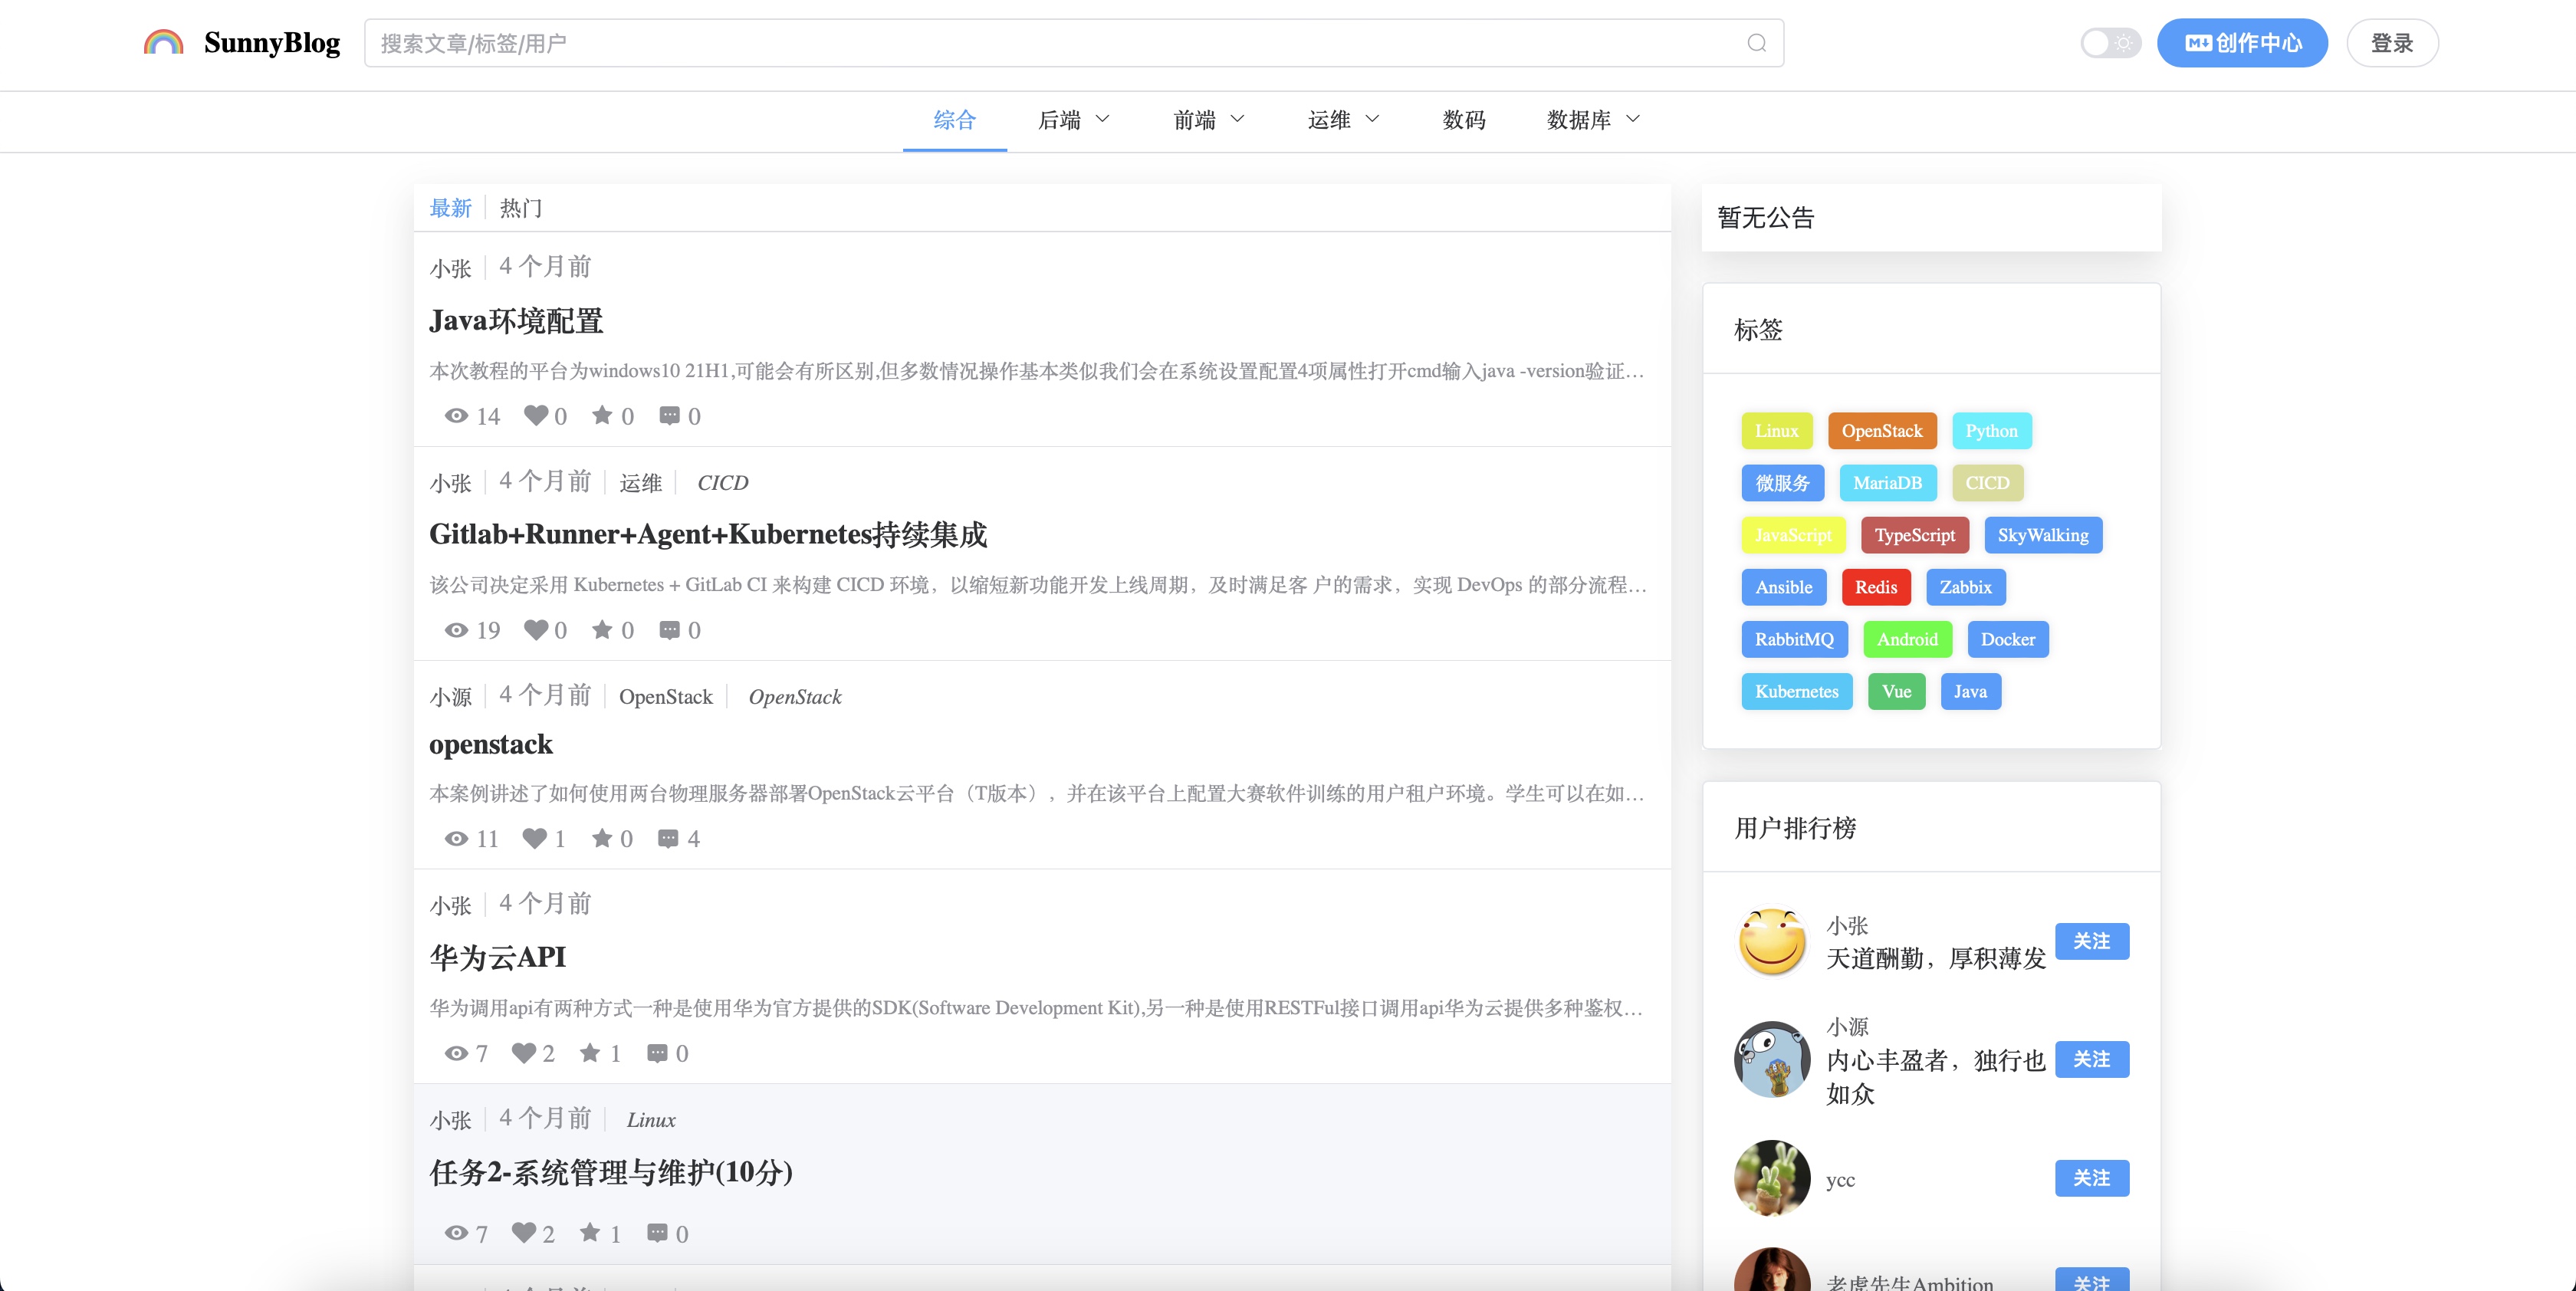
Task: Select the 微服务 tag
Action: pos(1783,483)
